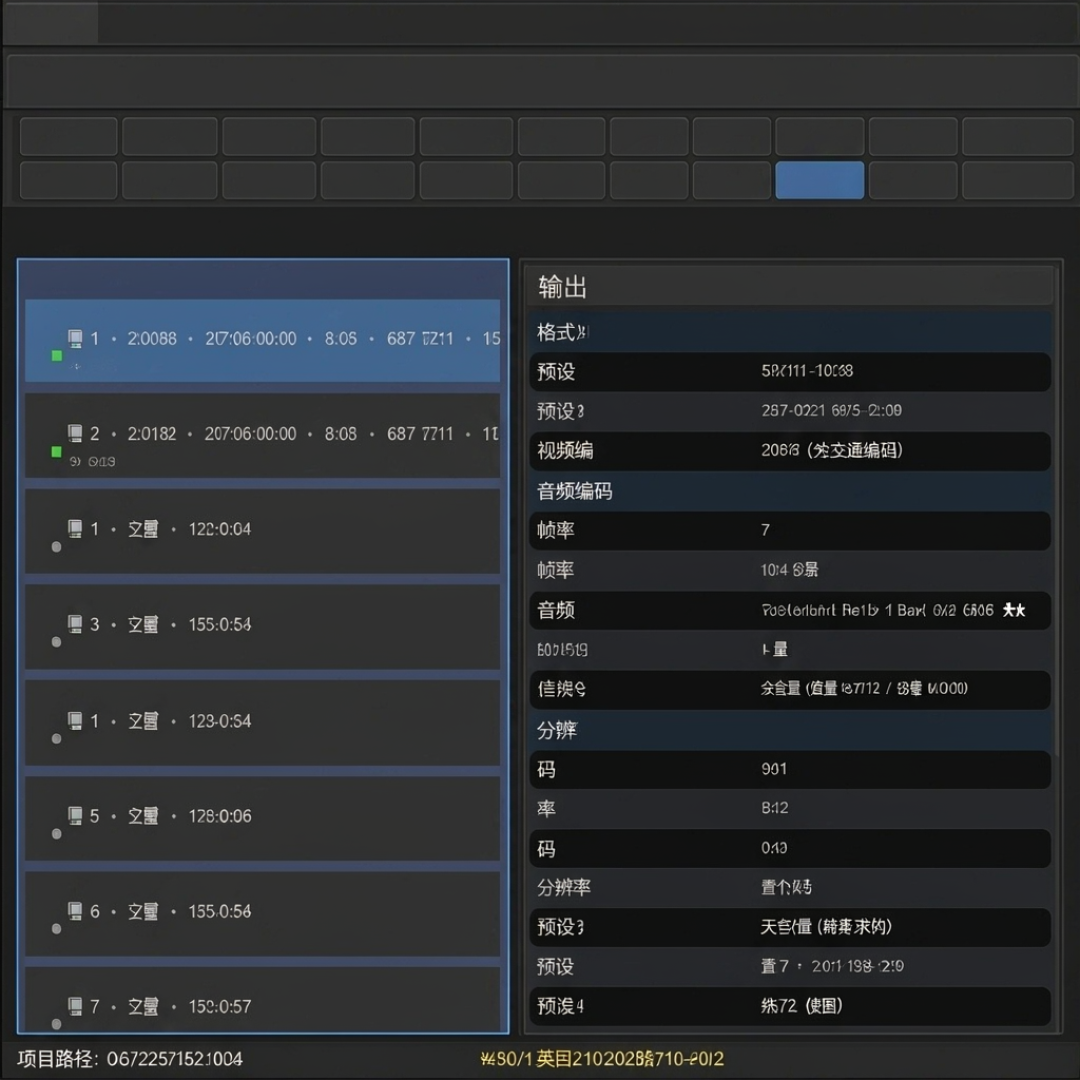Click the monitor icon in row 150:0:57

(75, 1006)
